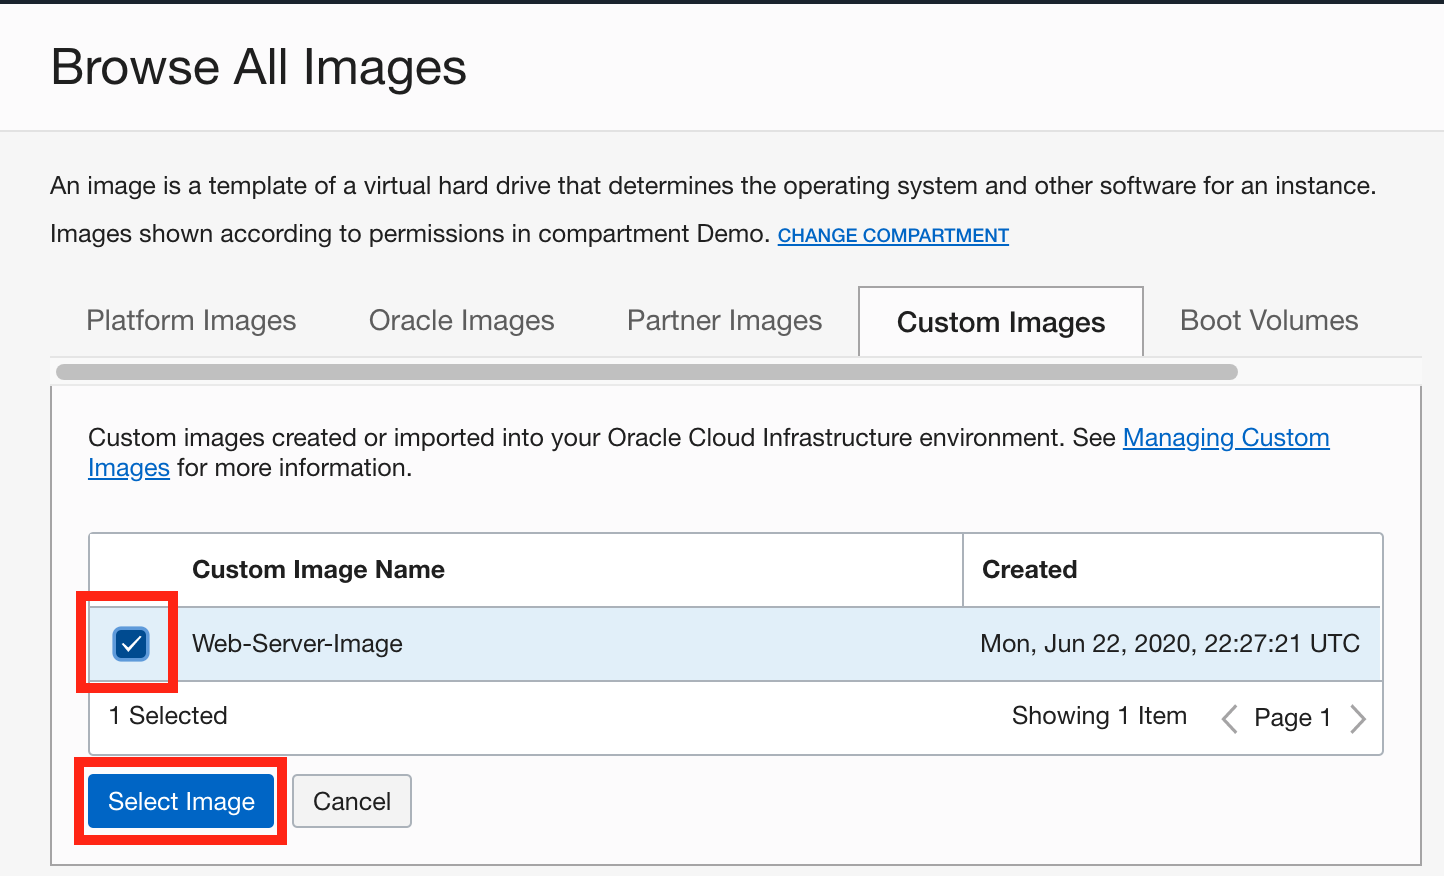This screenshot has width=1444, height=876.
Task: Click the Select Image button
Action: click(181, 801)
